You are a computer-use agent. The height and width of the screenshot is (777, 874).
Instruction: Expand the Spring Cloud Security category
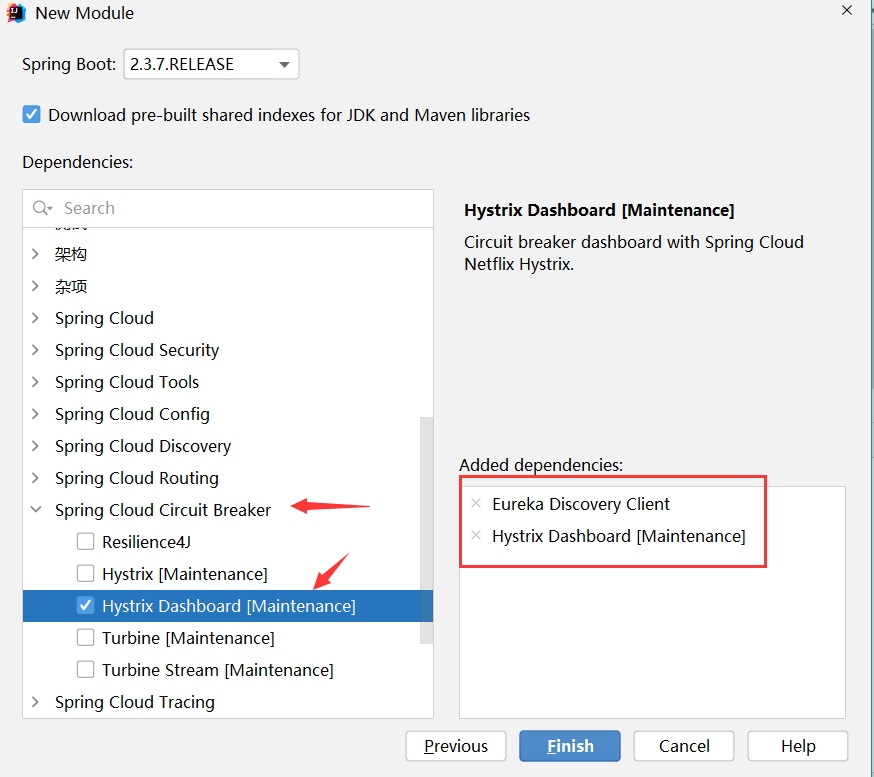[35, 350]
